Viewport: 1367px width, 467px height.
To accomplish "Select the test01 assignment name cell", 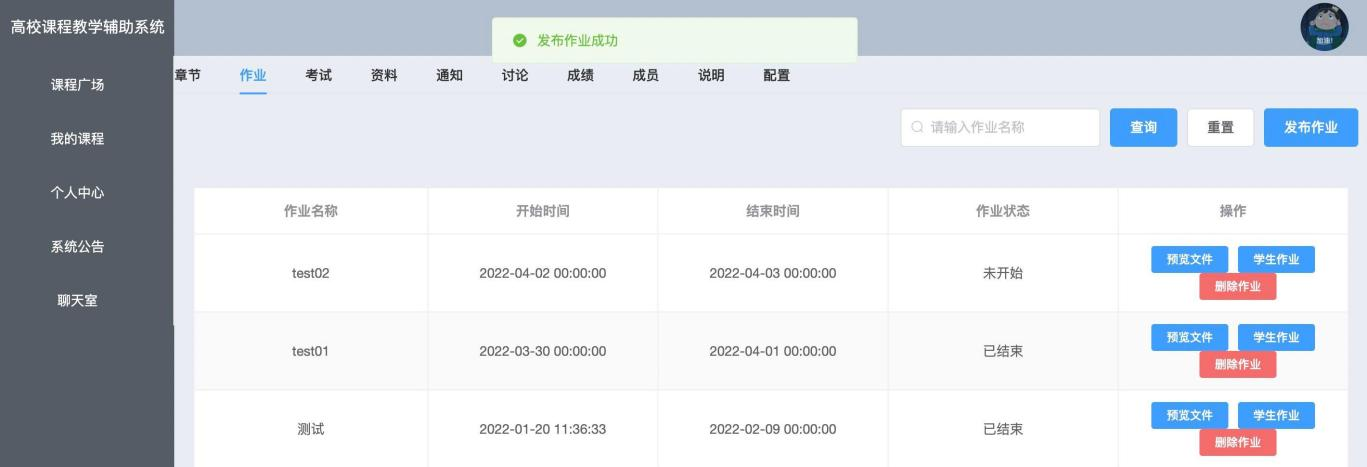I will (x=311, y=351).
